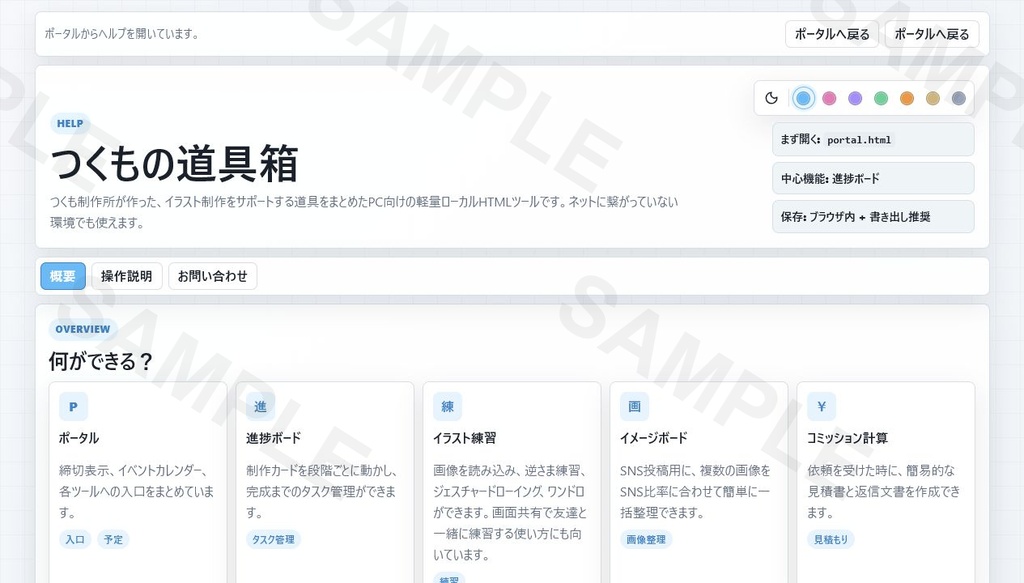Click the イラスト練習 card title

point(464,438)
